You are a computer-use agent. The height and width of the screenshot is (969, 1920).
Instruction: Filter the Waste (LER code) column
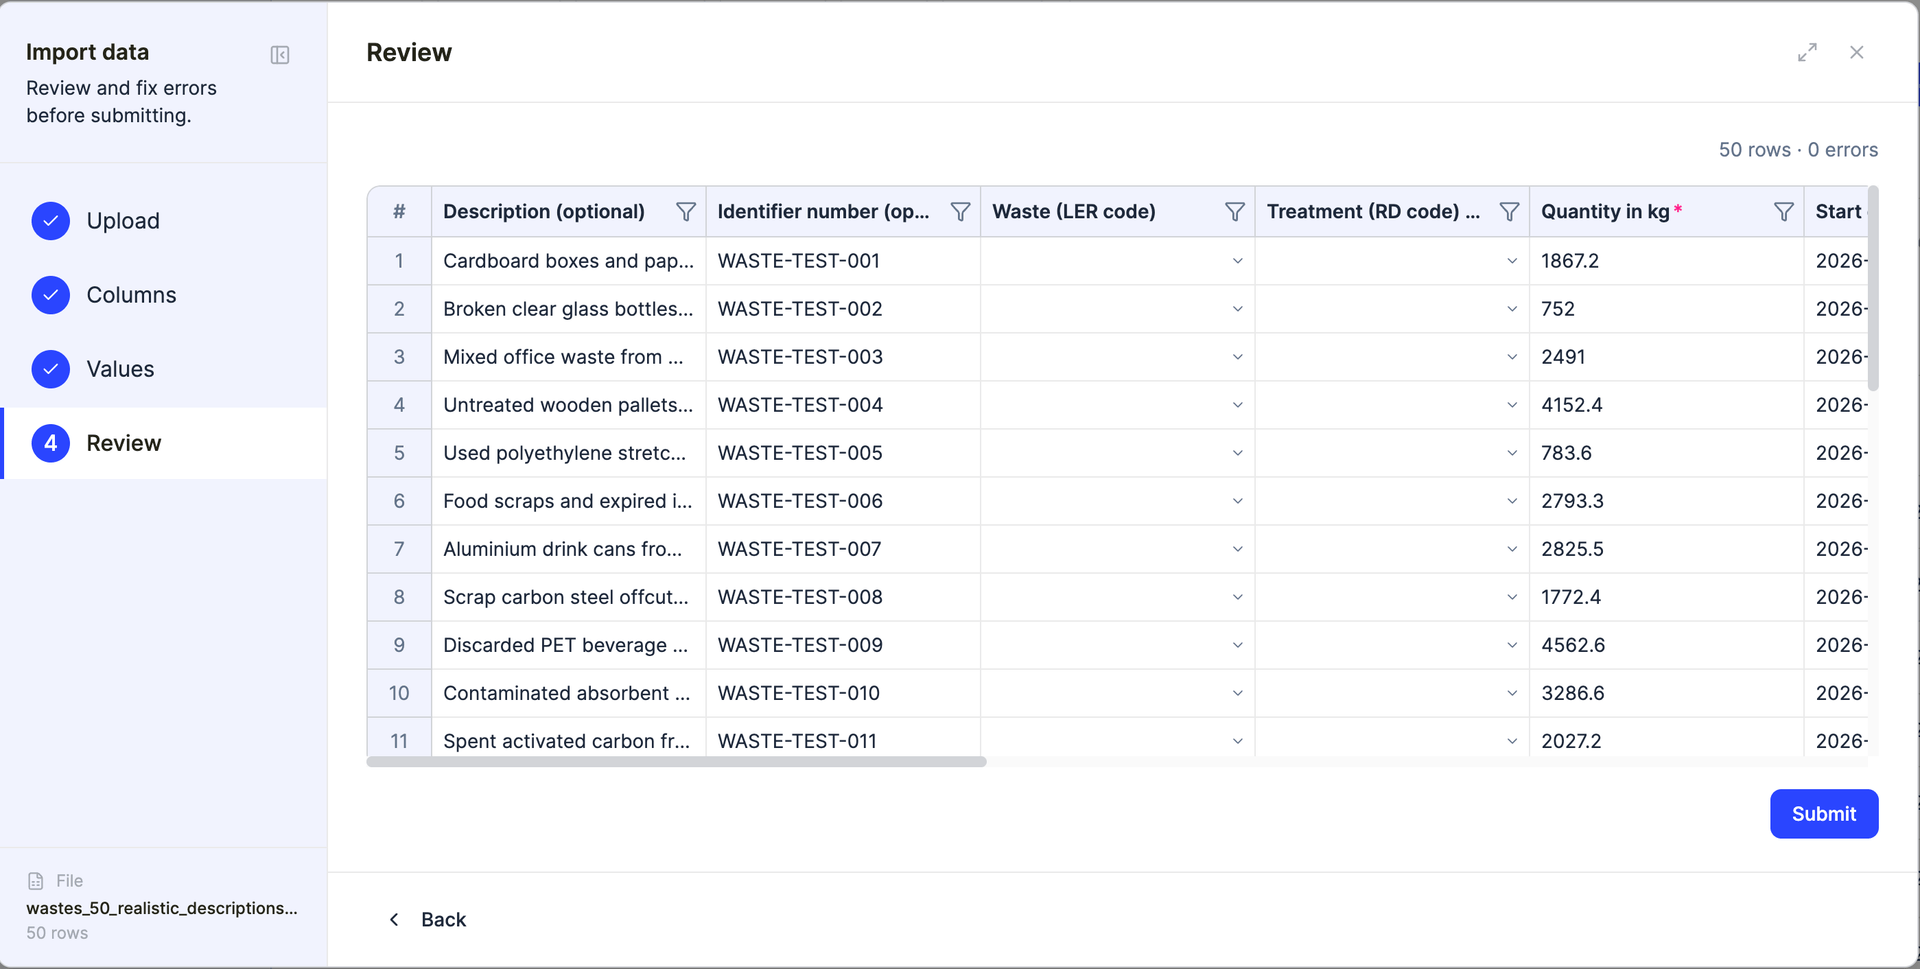[x=1235, y=212]
